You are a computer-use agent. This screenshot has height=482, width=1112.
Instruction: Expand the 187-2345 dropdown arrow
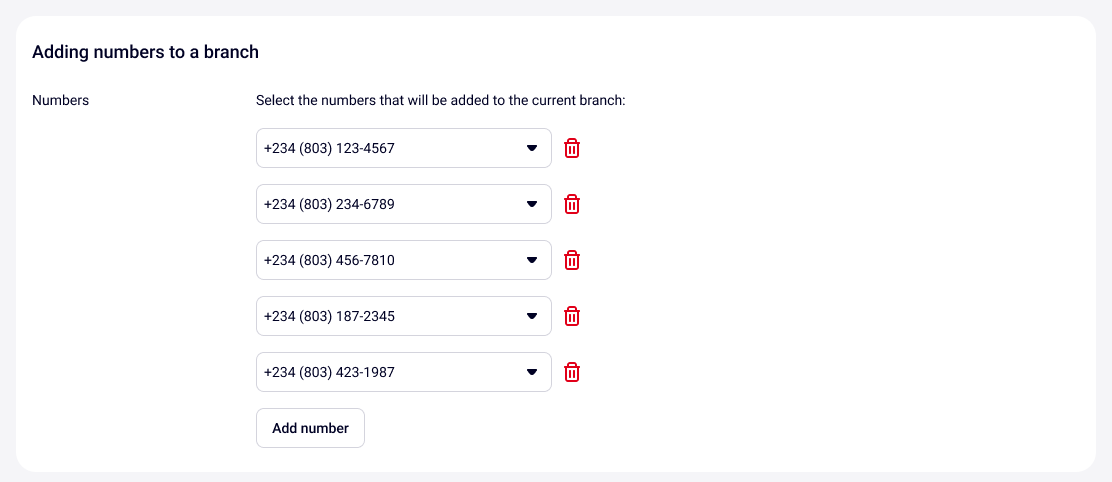click(x=532, y=317)
